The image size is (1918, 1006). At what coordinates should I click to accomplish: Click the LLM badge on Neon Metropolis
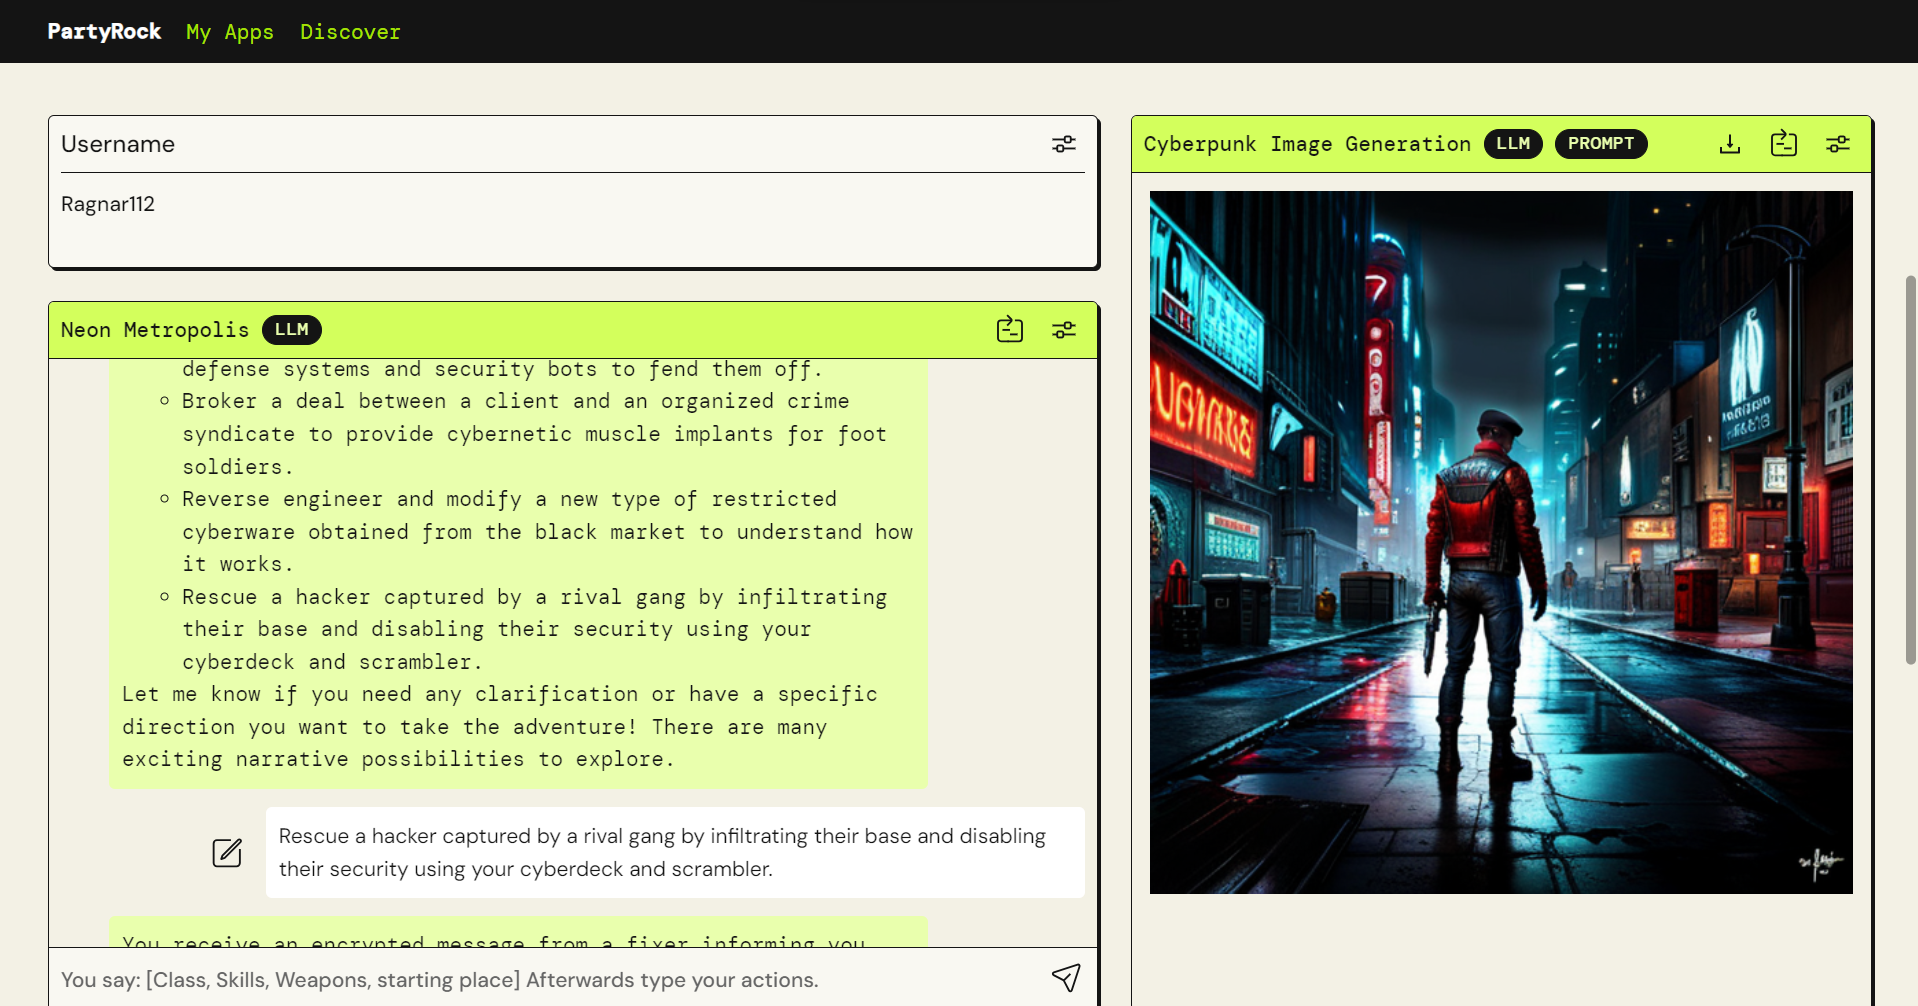click(292, 330)
